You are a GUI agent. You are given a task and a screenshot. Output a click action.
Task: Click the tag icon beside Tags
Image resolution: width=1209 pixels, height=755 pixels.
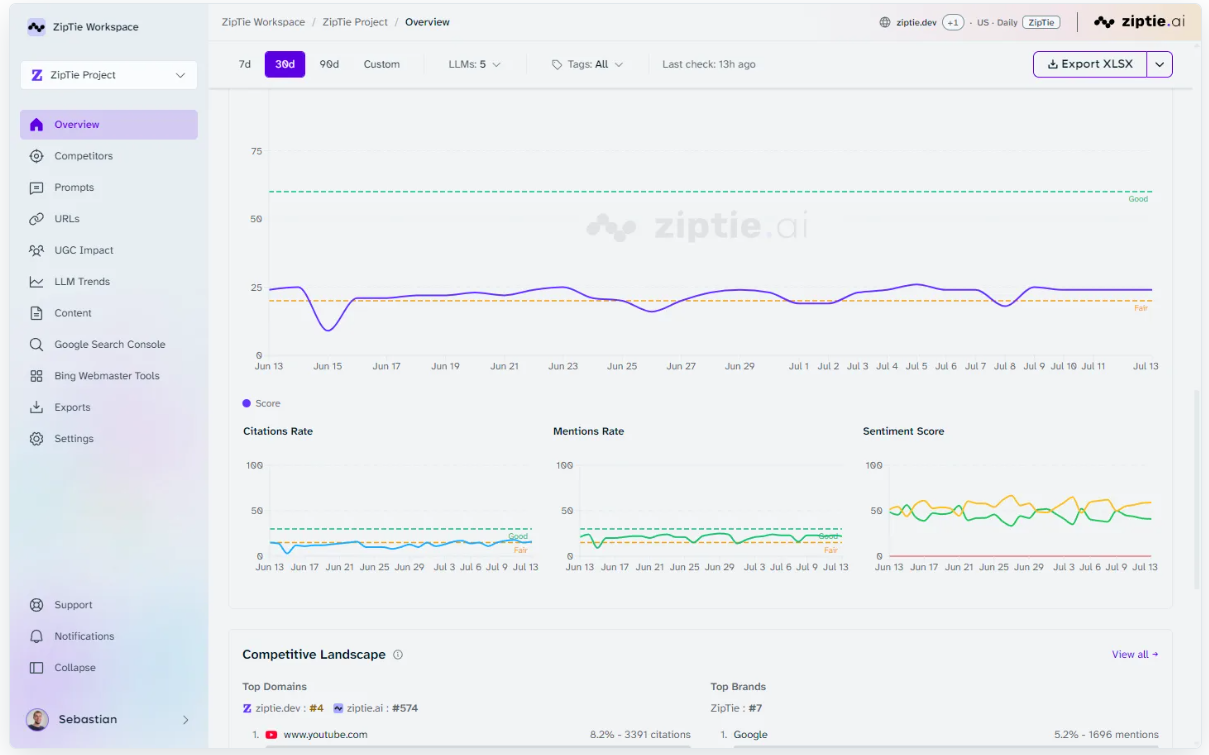tap(557, 65)
